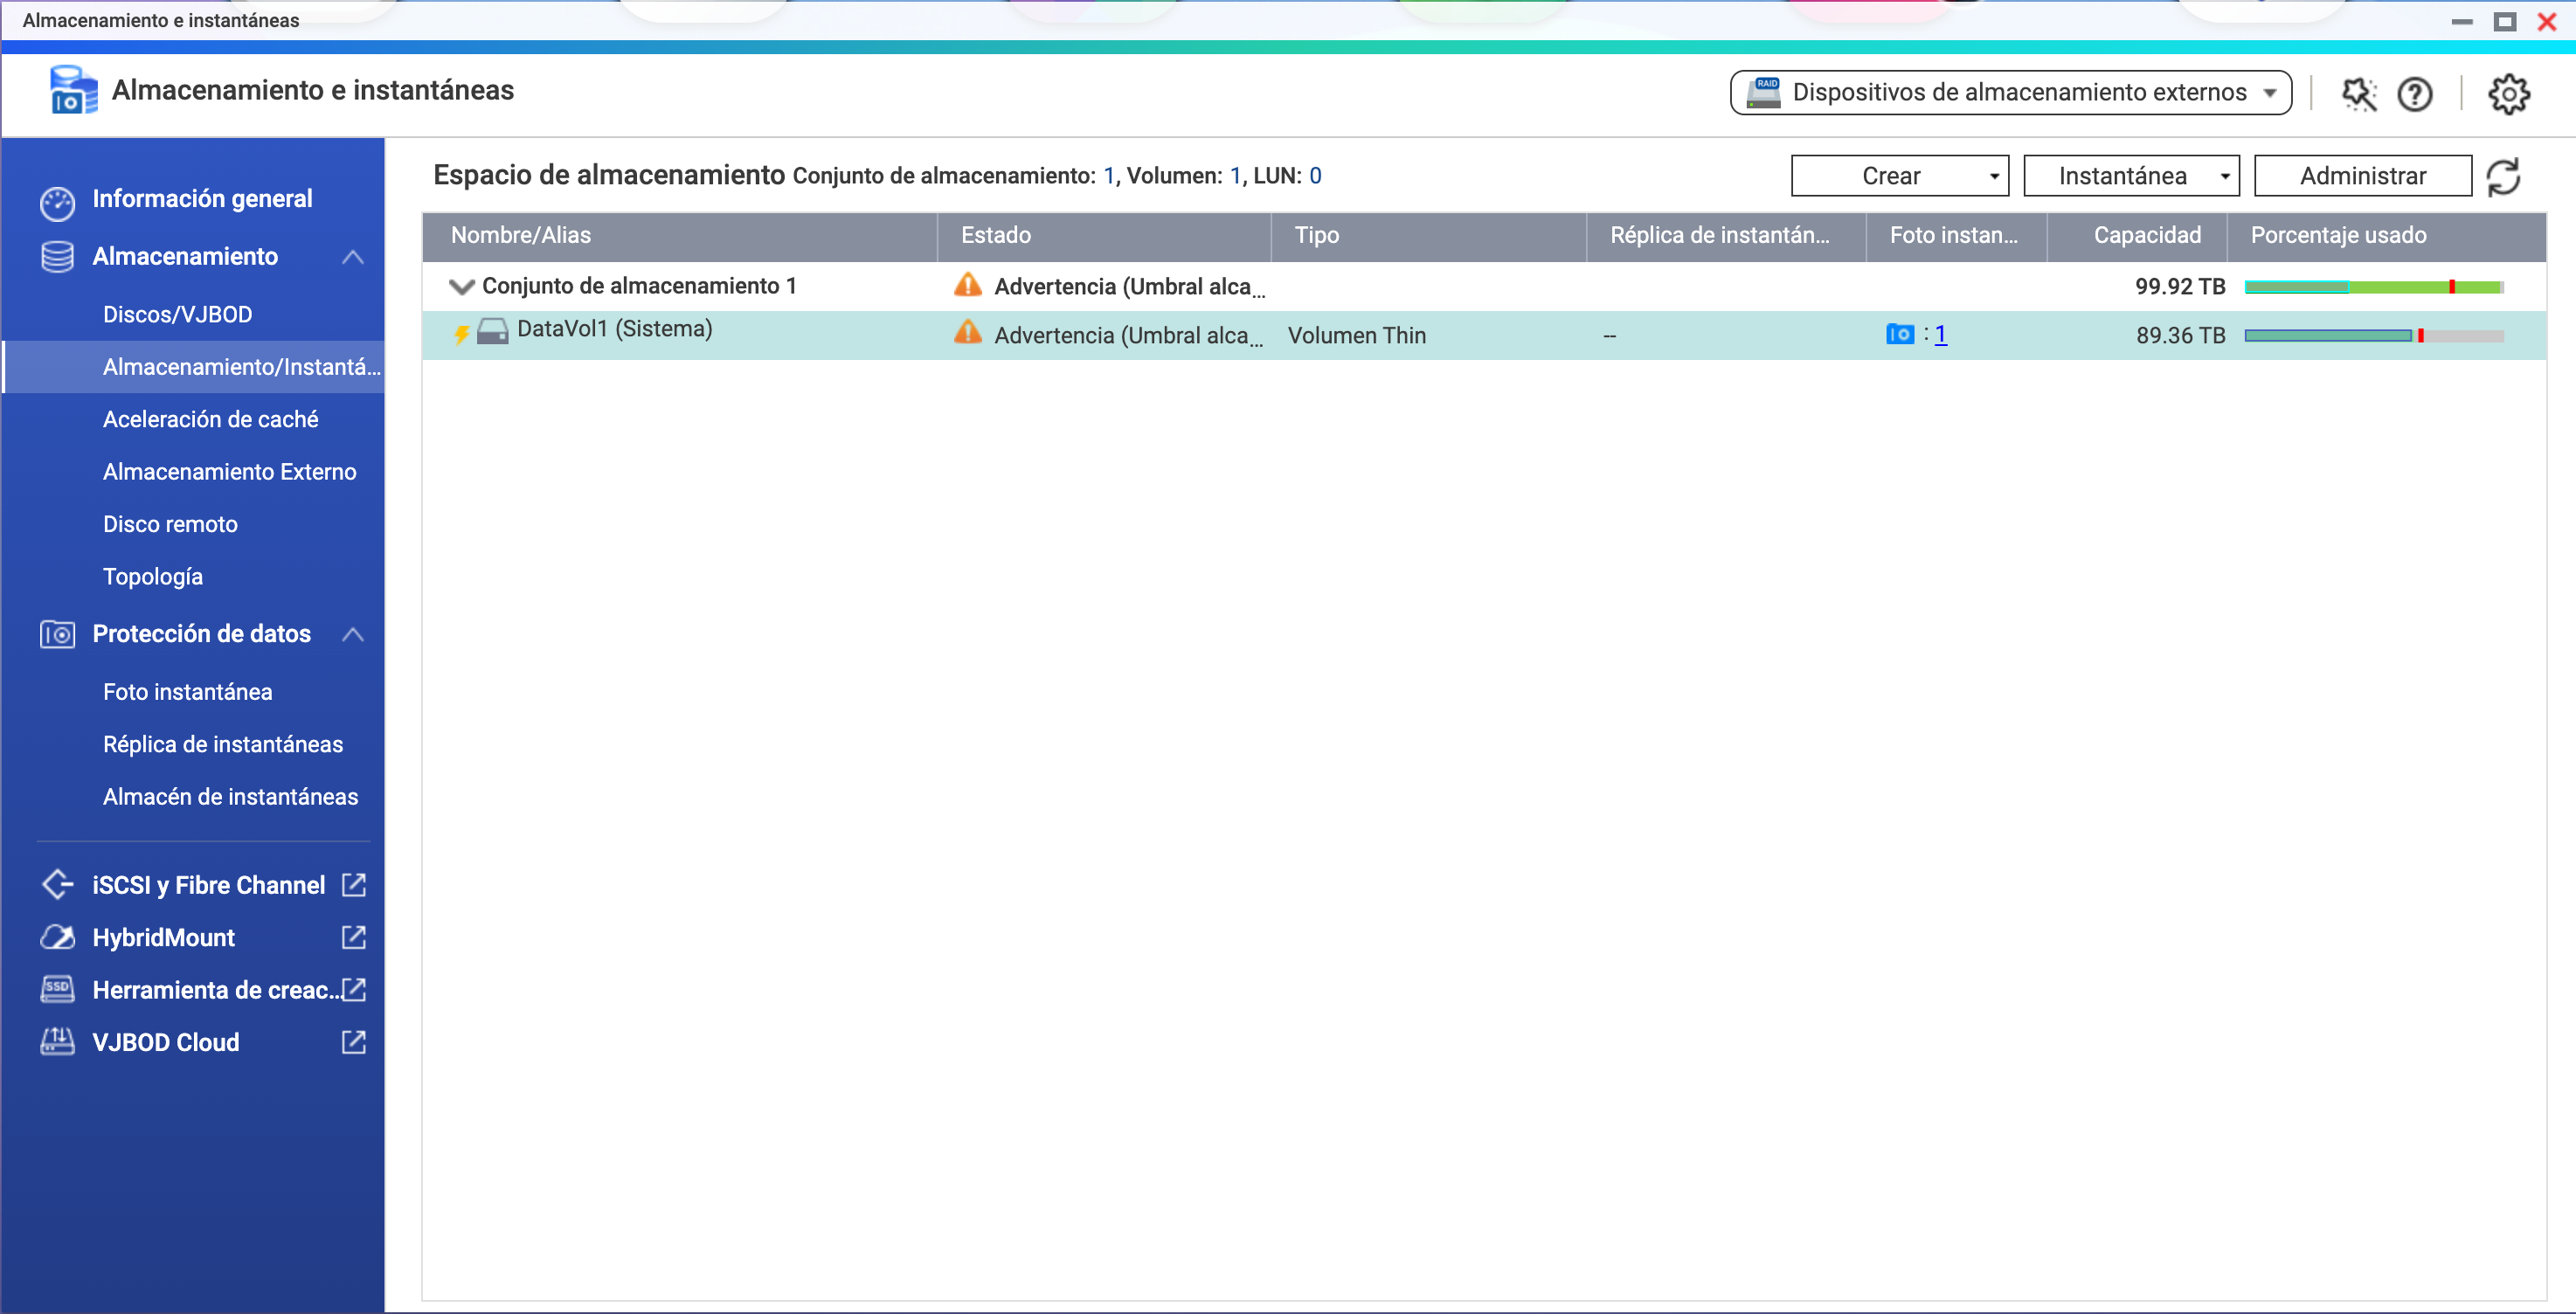Open Dispositivos de almacenamiento externos dropdown
Image resolution: width=2576 pixels, height=1314 pixels.
2010,92
